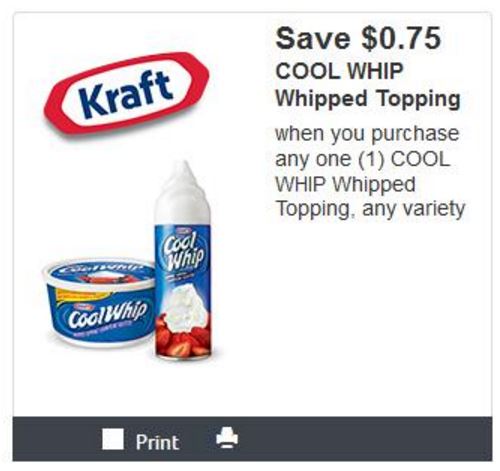
Task: Click the lid of the Cool Whip tub
Action: click(x=100, y=273)
